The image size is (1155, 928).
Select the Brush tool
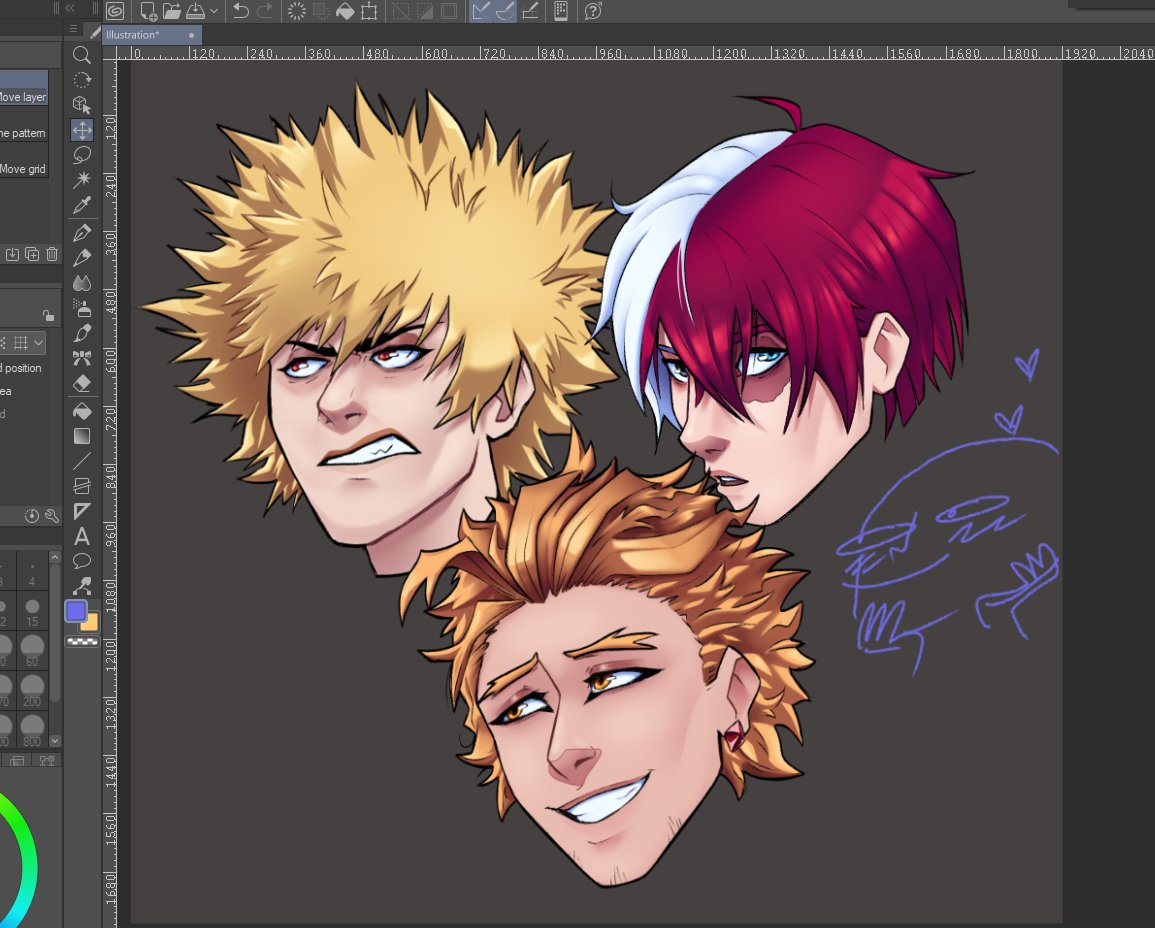pyautogui.click(x=82, y=282)
